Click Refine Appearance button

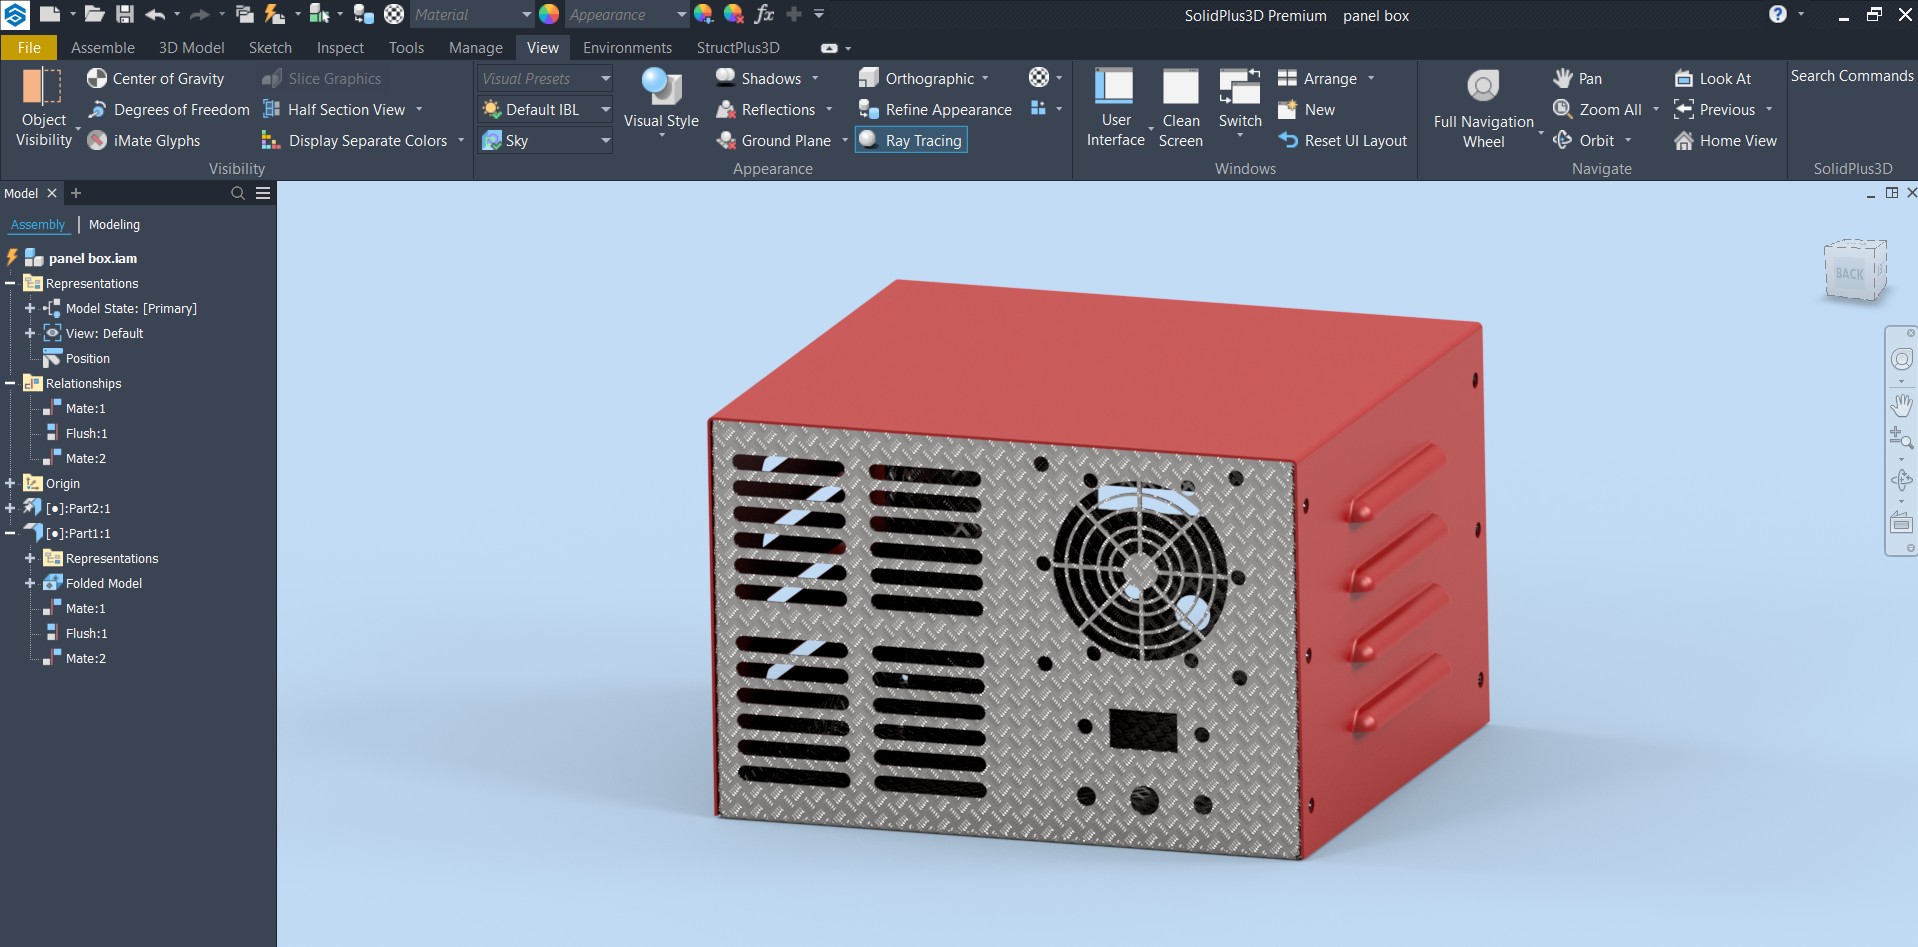coord(935,110)
